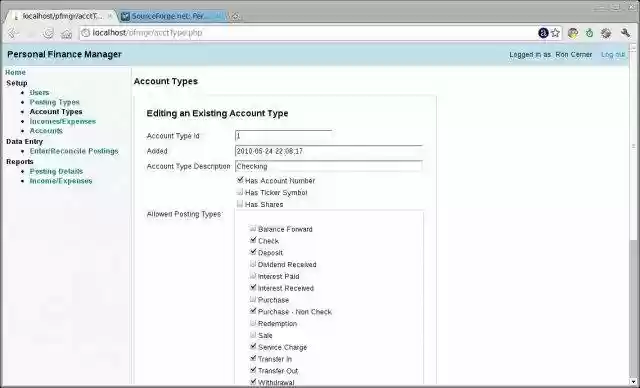Check Interest Paid posting type

[253, 275]
